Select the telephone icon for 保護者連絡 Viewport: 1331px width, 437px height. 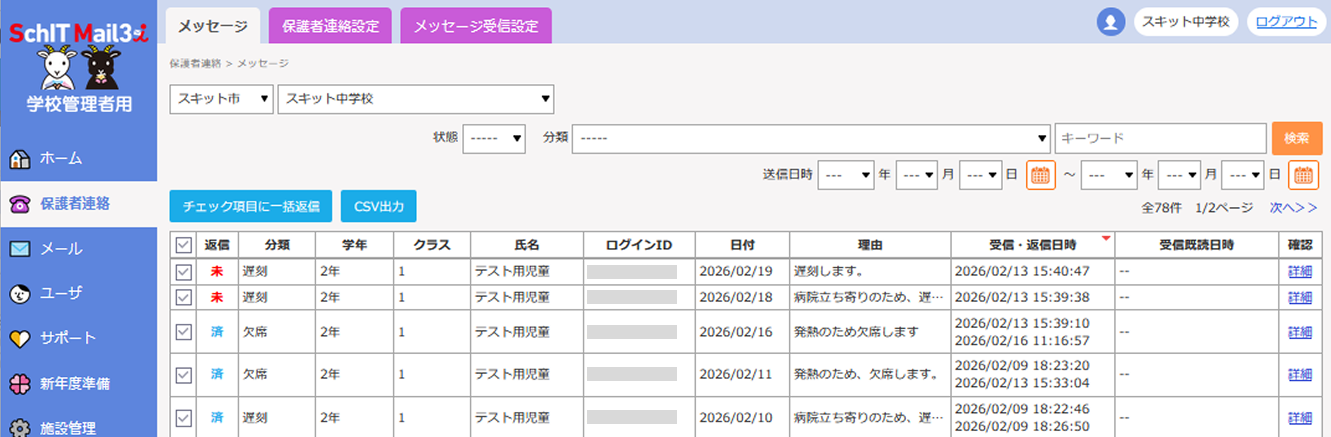click(x=19, y=204)
